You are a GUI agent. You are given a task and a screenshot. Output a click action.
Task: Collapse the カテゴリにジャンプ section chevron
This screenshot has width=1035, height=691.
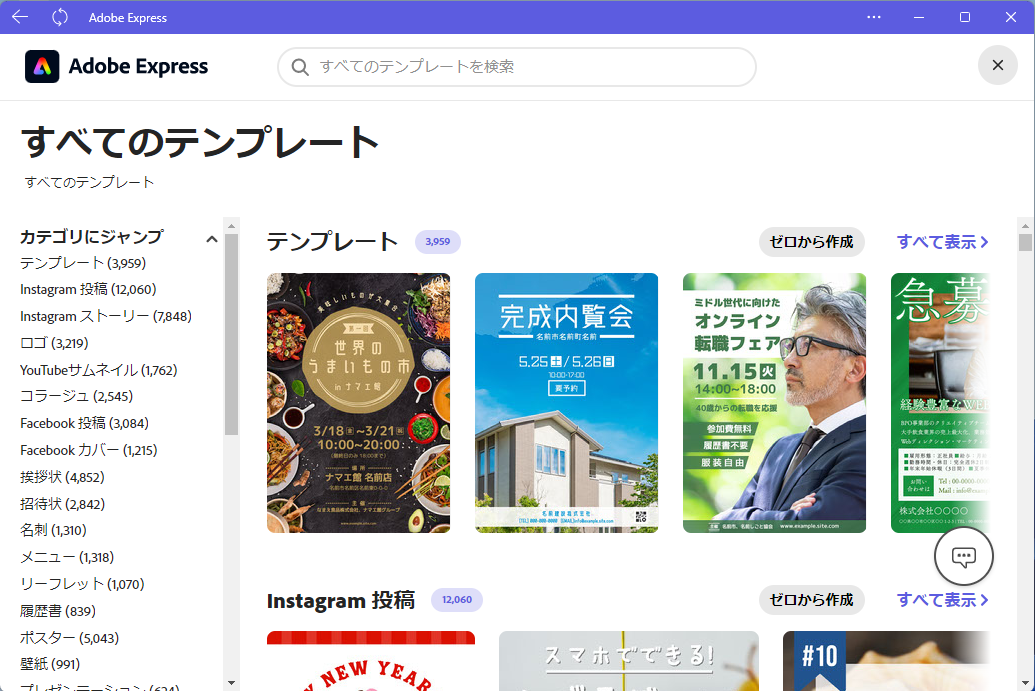coord(211,239)
